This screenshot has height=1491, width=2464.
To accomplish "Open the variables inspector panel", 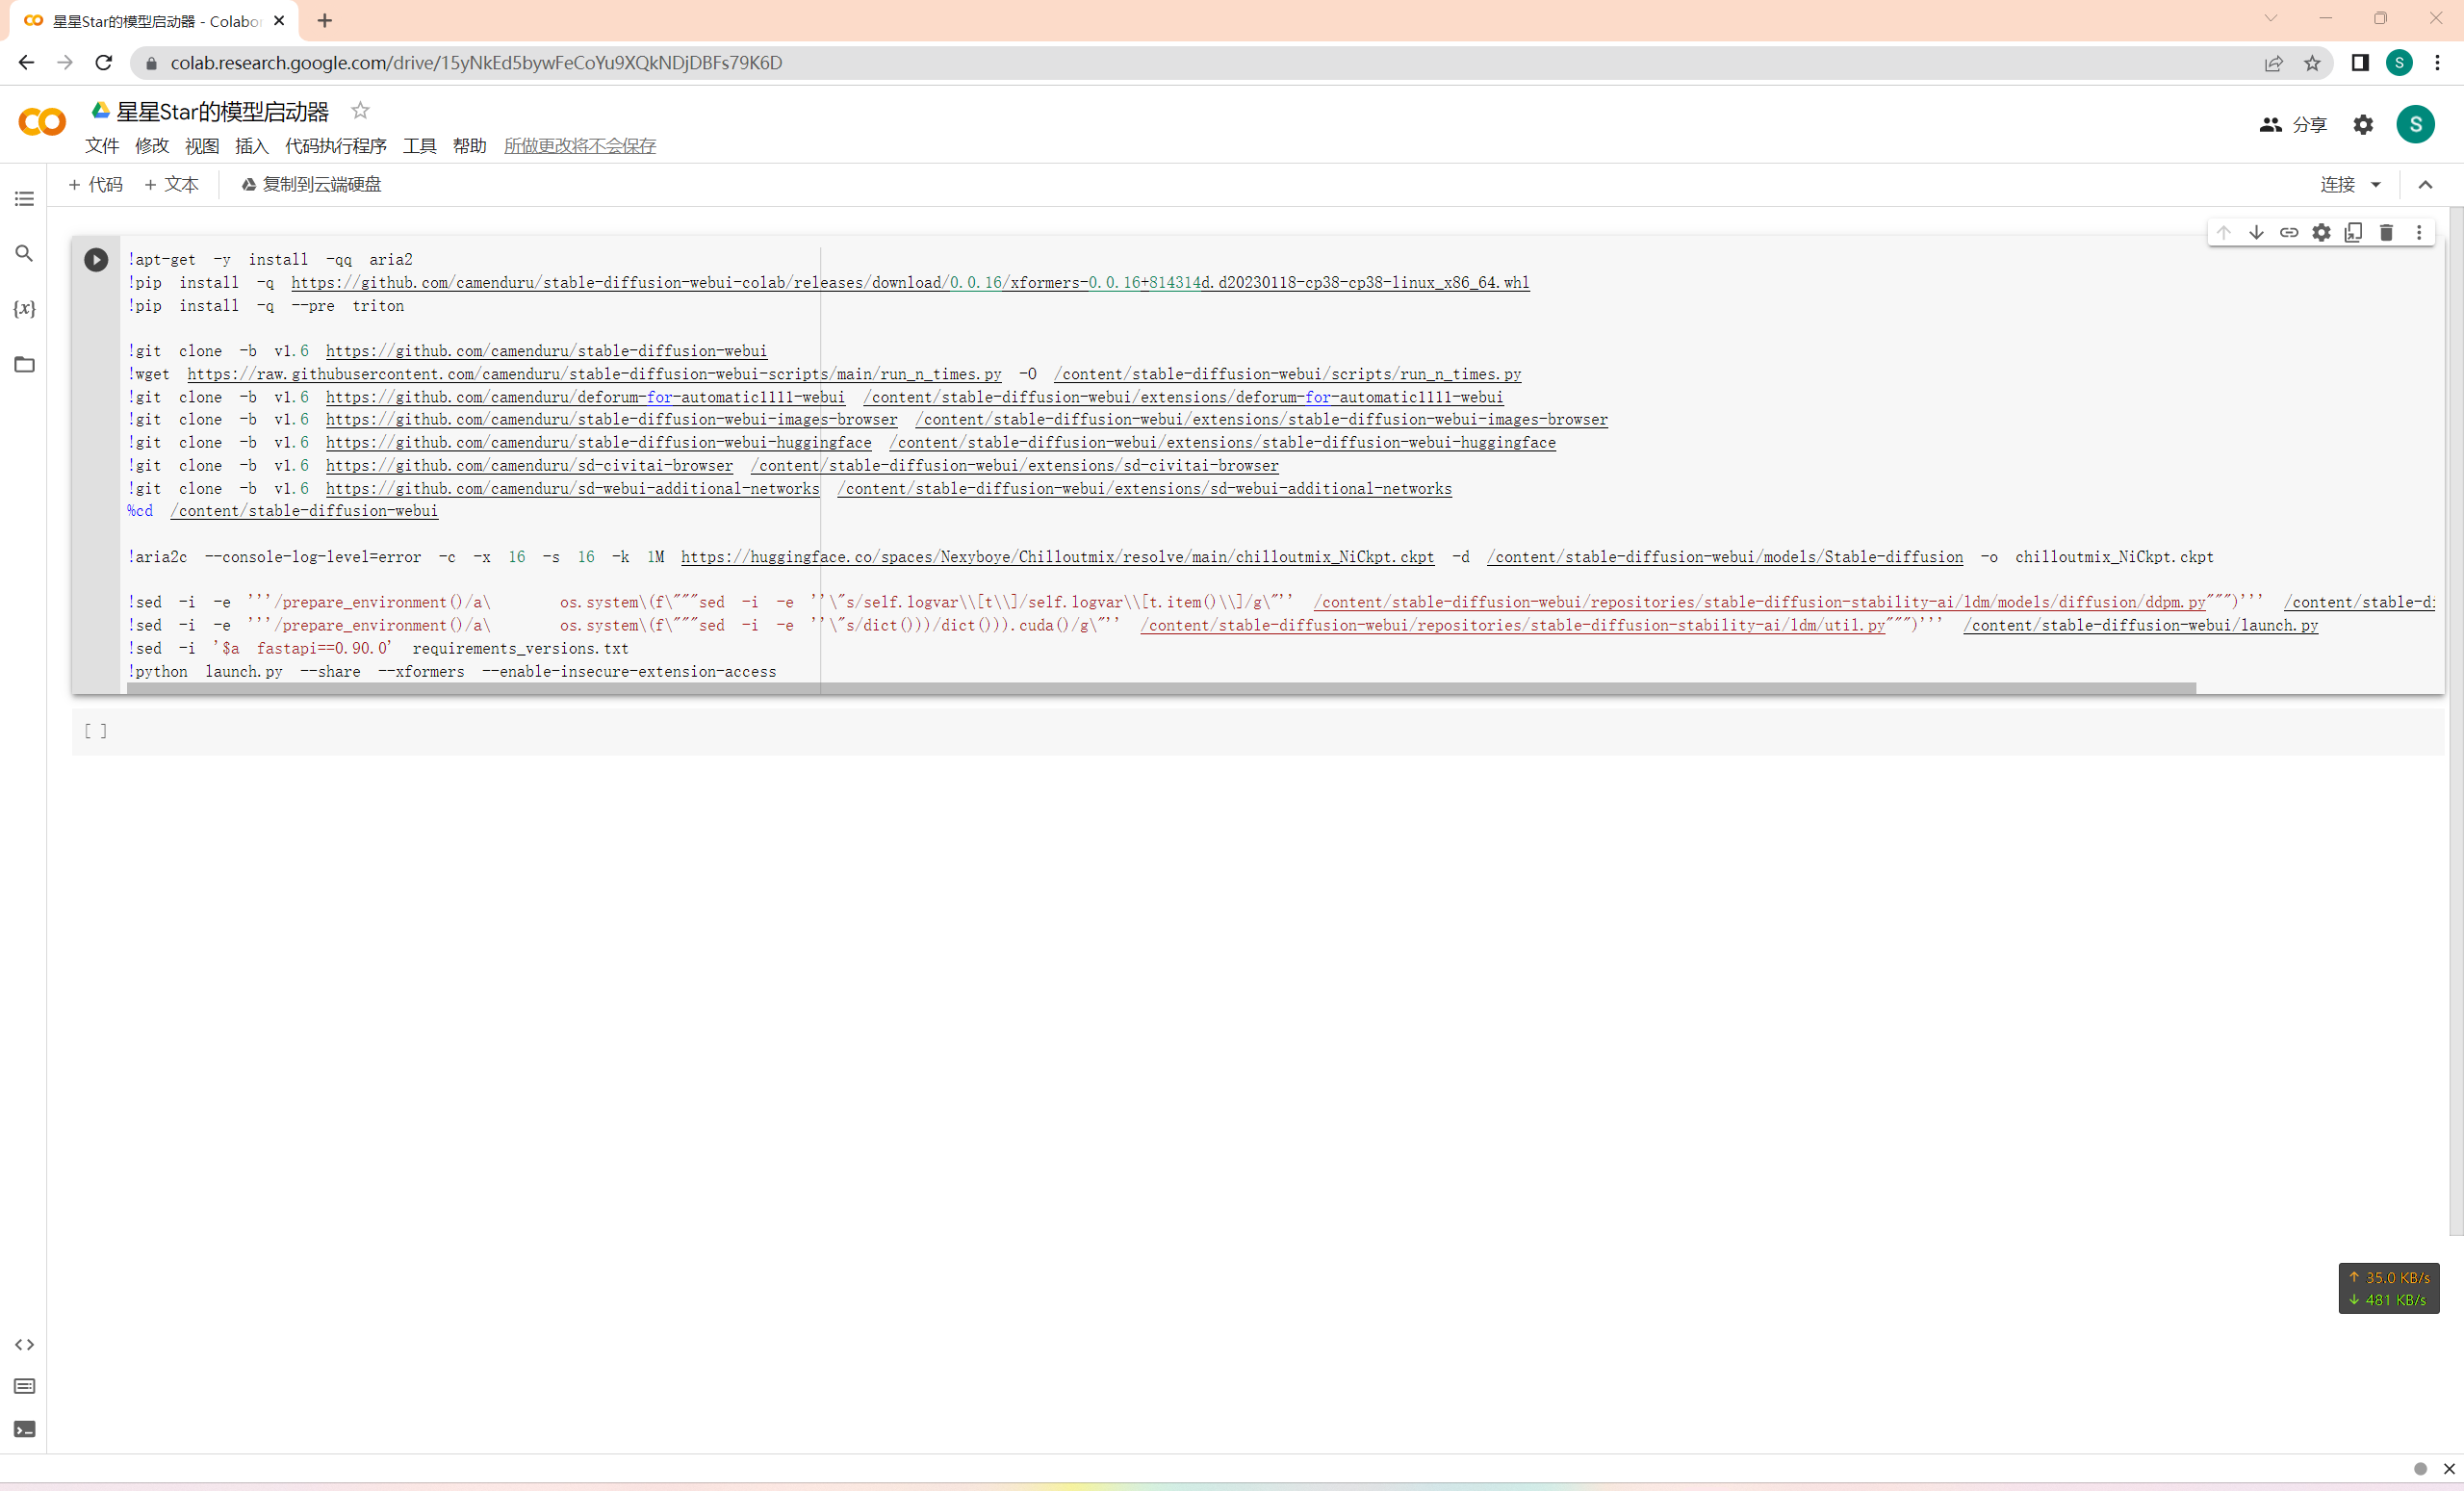I will coord(24,309).
